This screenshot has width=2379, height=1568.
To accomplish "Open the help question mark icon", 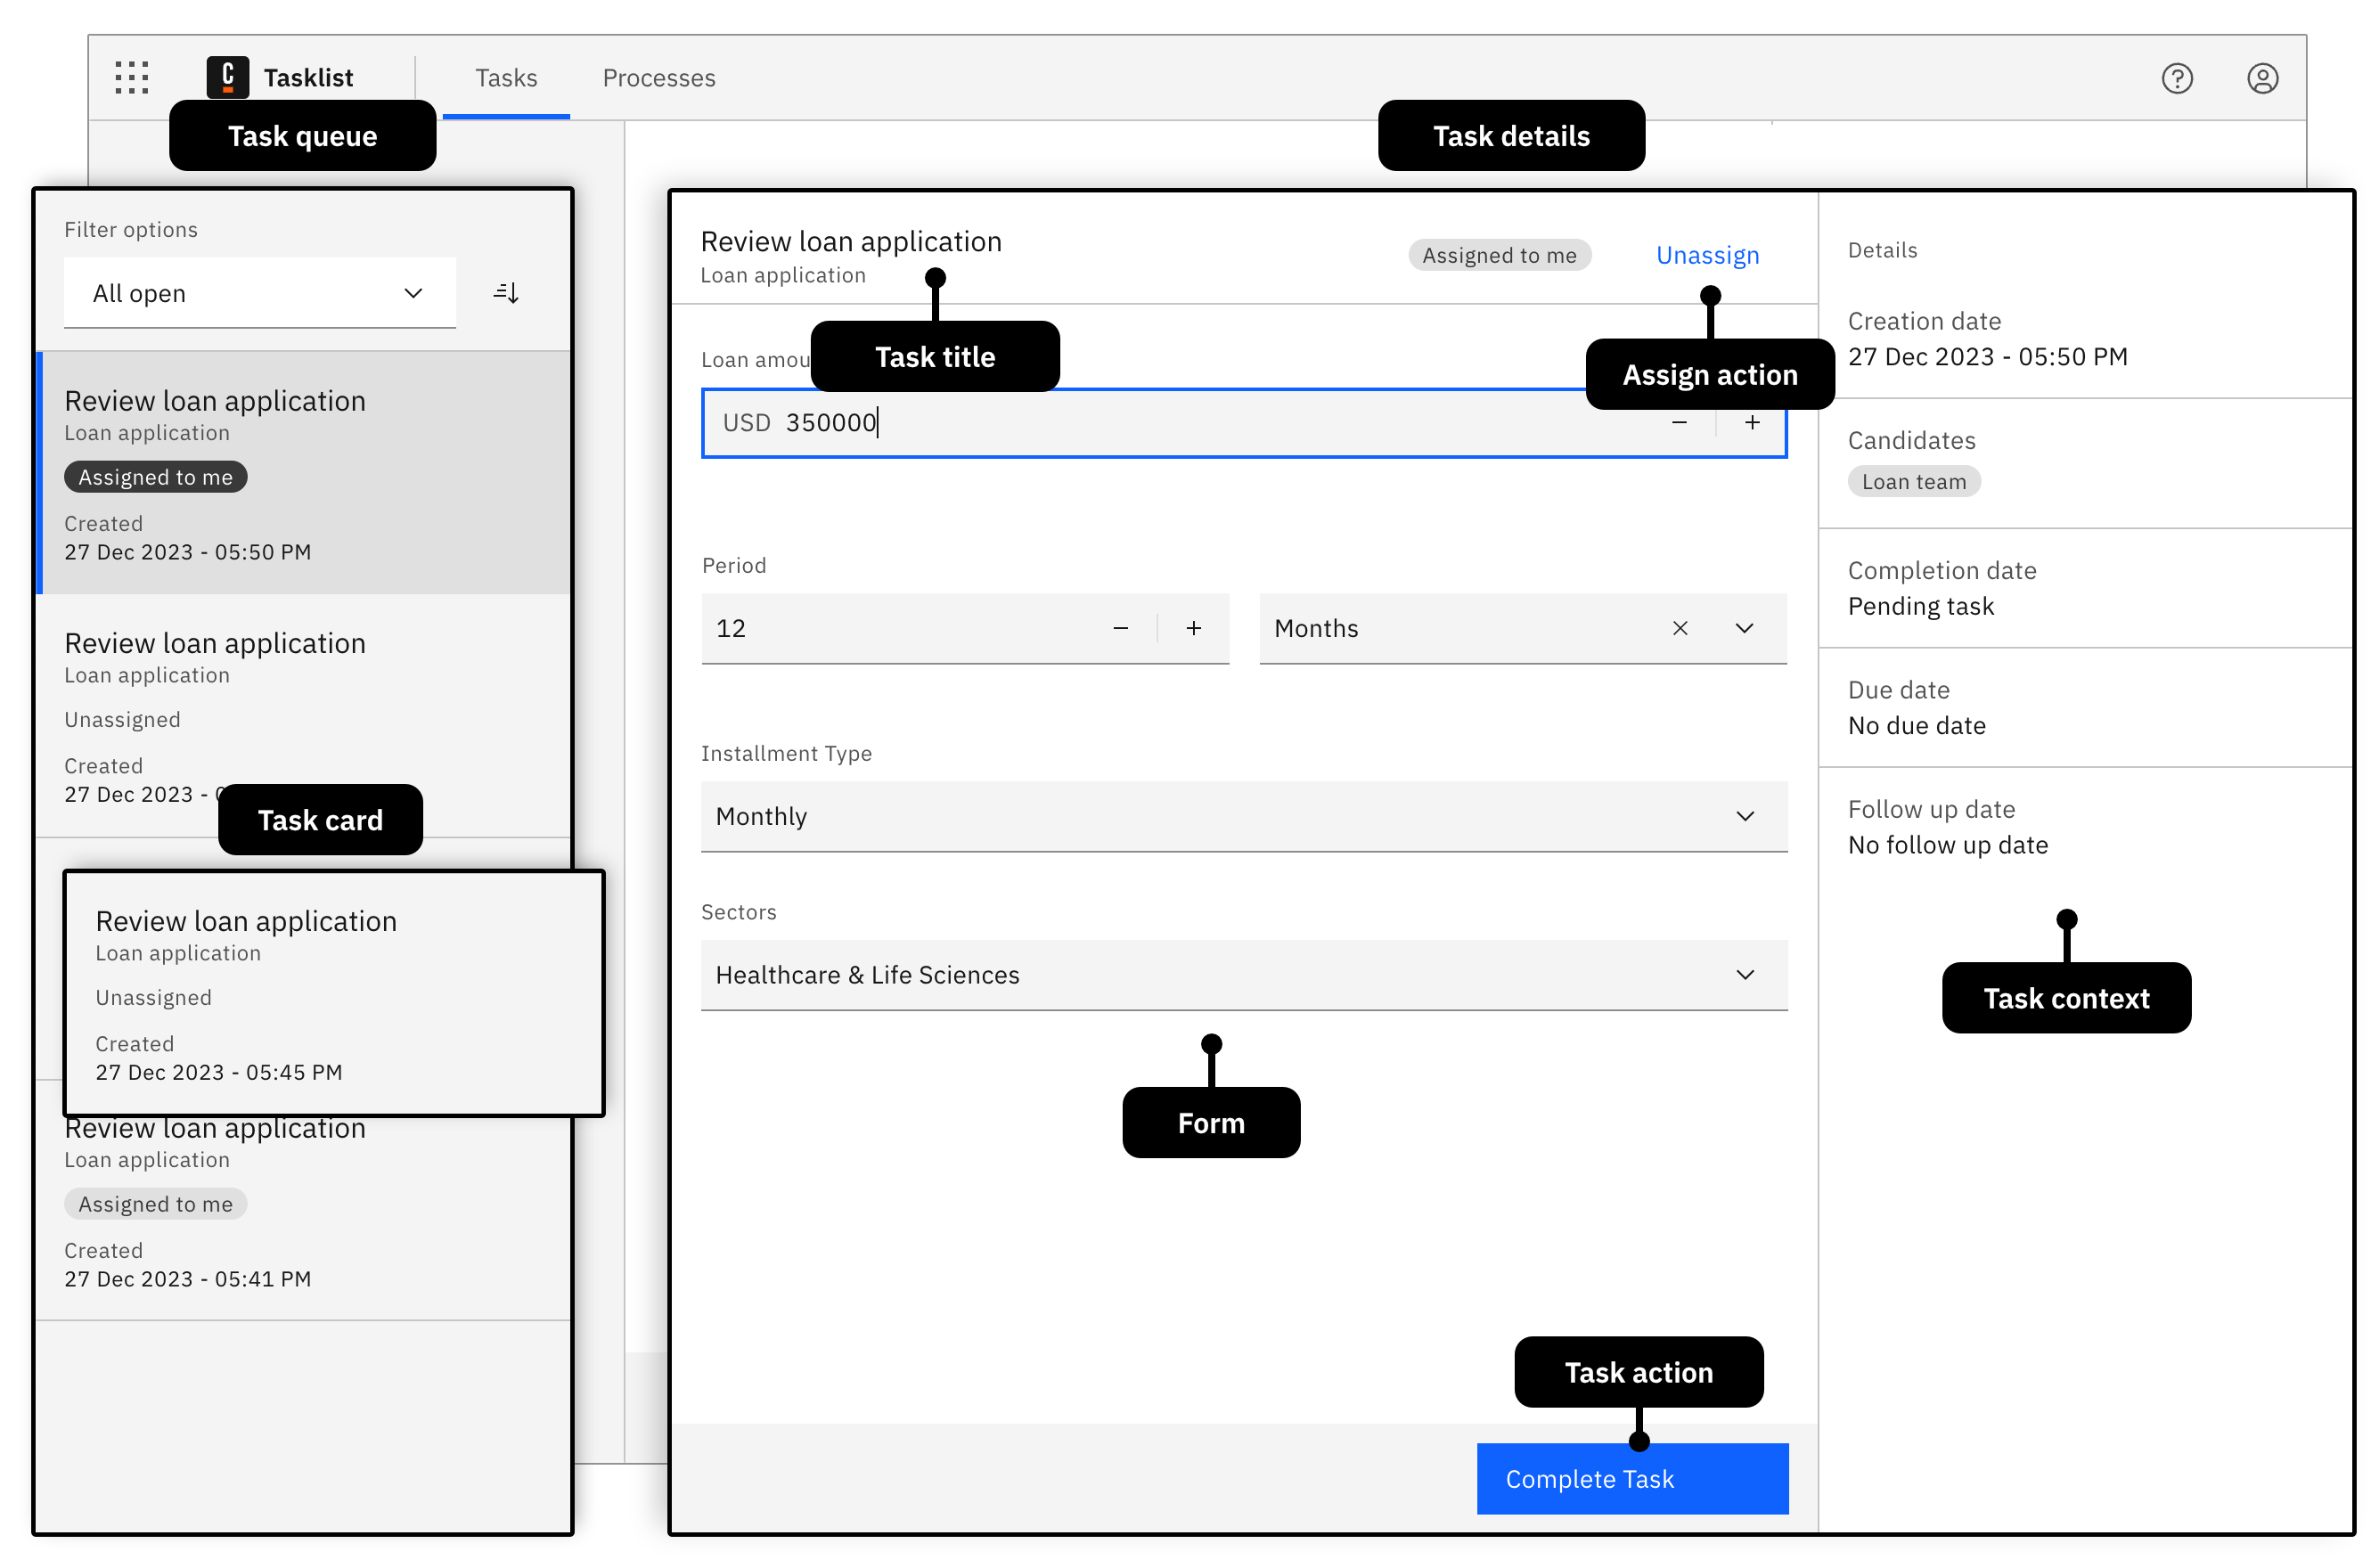I will point(2176,78).
